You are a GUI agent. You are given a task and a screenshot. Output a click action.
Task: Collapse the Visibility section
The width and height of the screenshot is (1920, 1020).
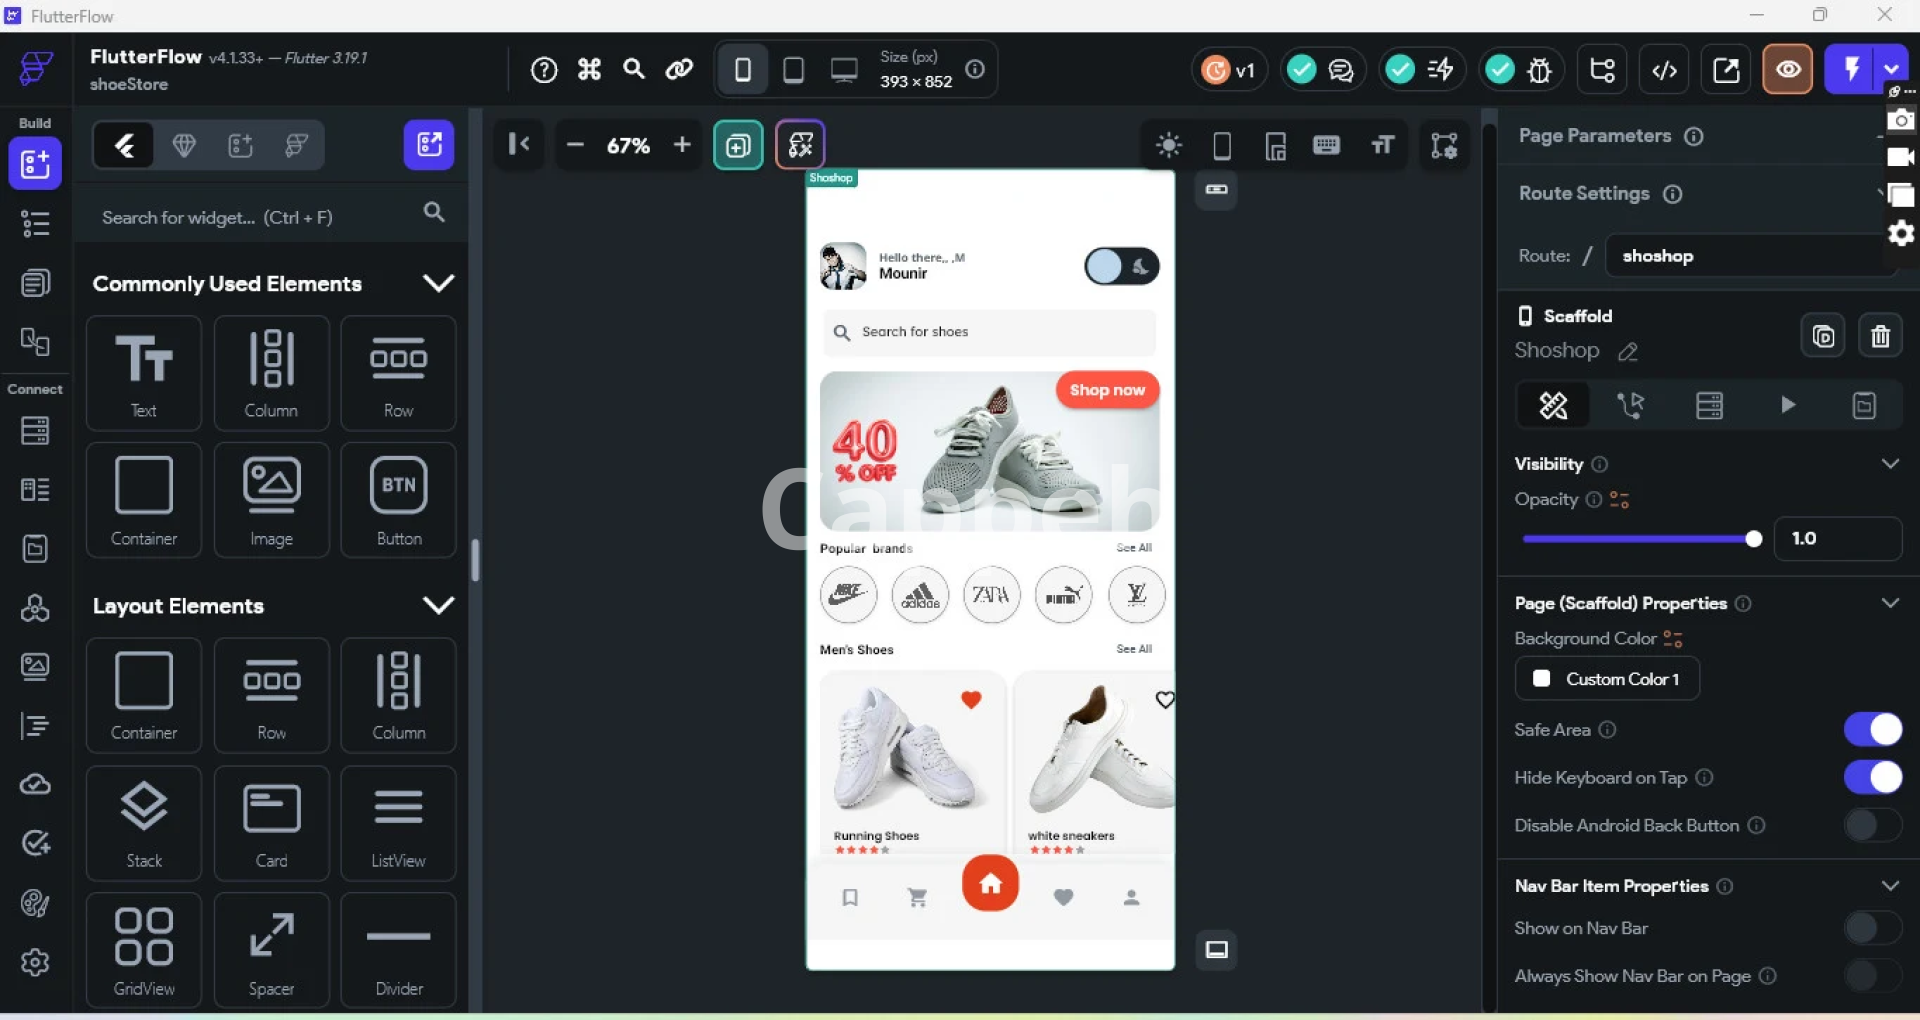[1889, 464]
